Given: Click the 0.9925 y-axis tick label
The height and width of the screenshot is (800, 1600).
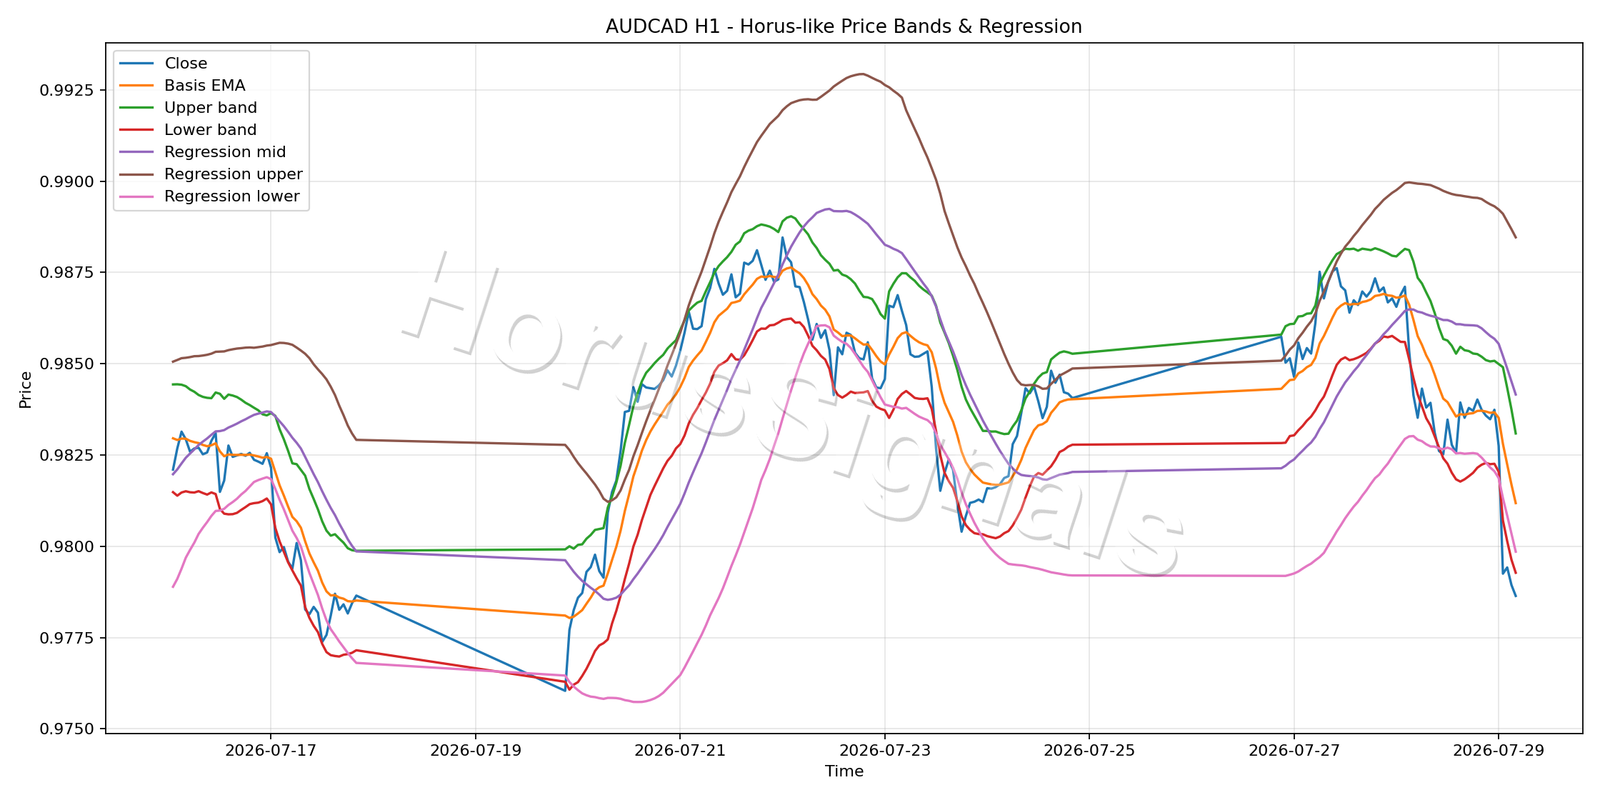Looking at the screenshot, I should (67, 90).
